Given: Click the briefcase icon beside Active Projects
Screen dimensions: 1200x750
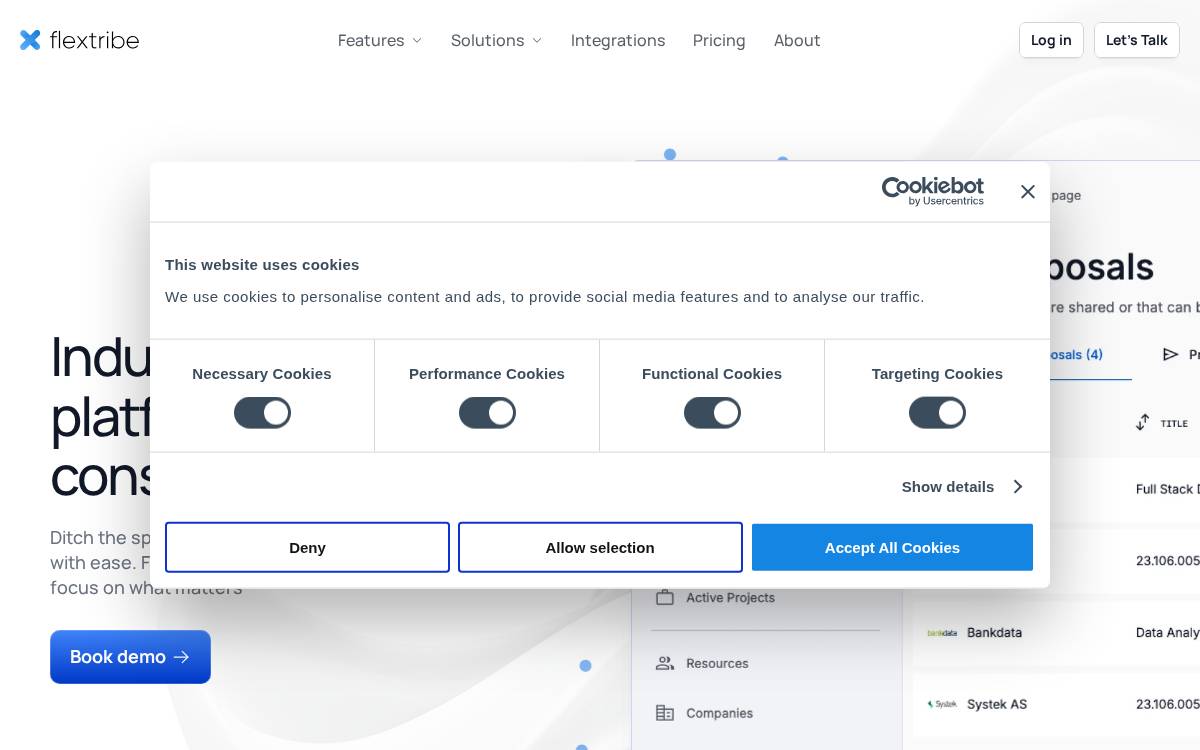Looking at the screenshot, I should point(665,597).
